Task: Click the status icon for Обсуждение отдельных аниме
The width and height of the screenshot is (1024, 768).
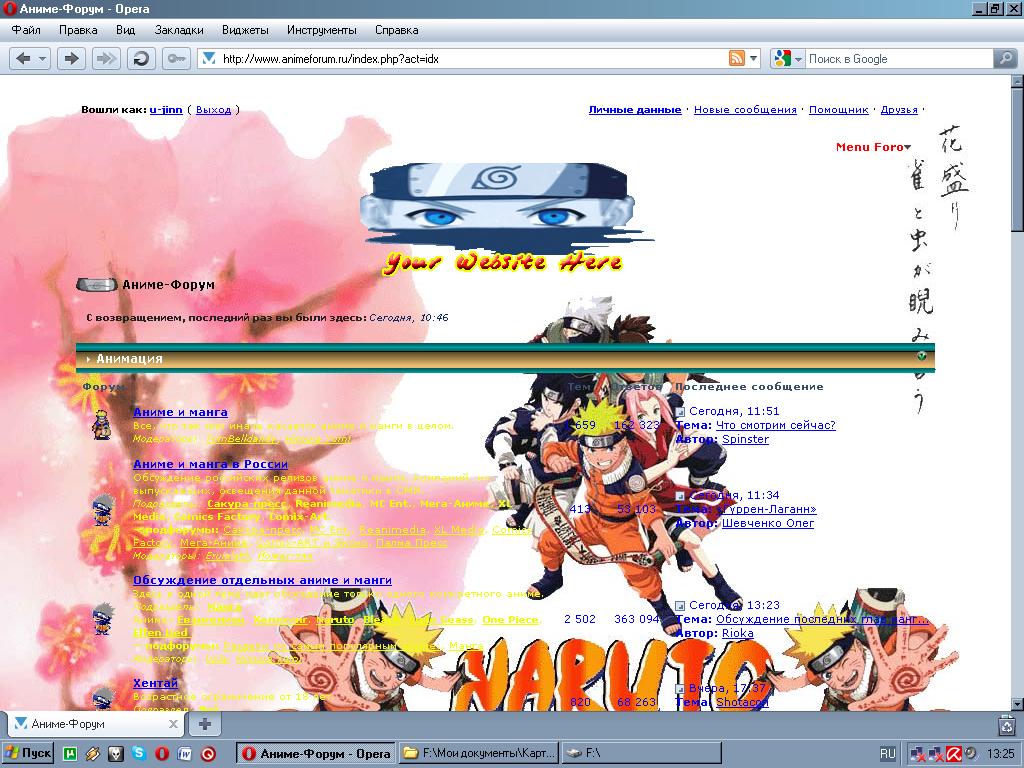Action: [x=103, y=619]
